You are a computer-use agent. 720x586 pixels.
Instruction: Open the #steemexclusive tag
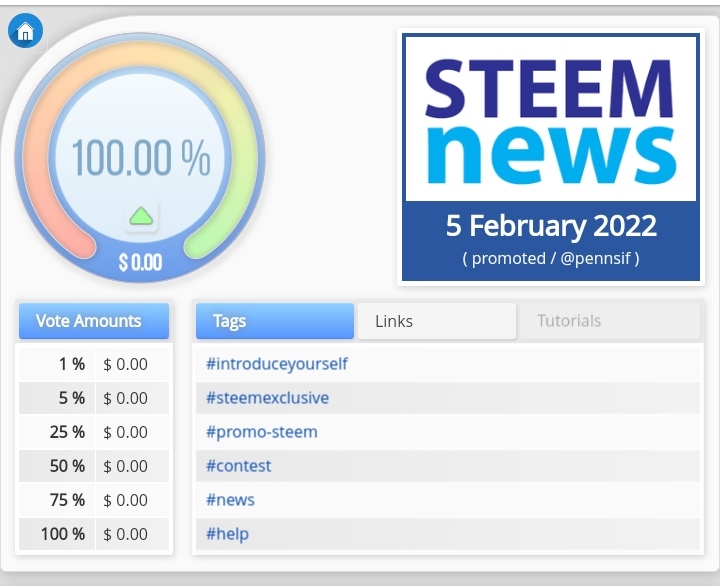click(268, 398)
